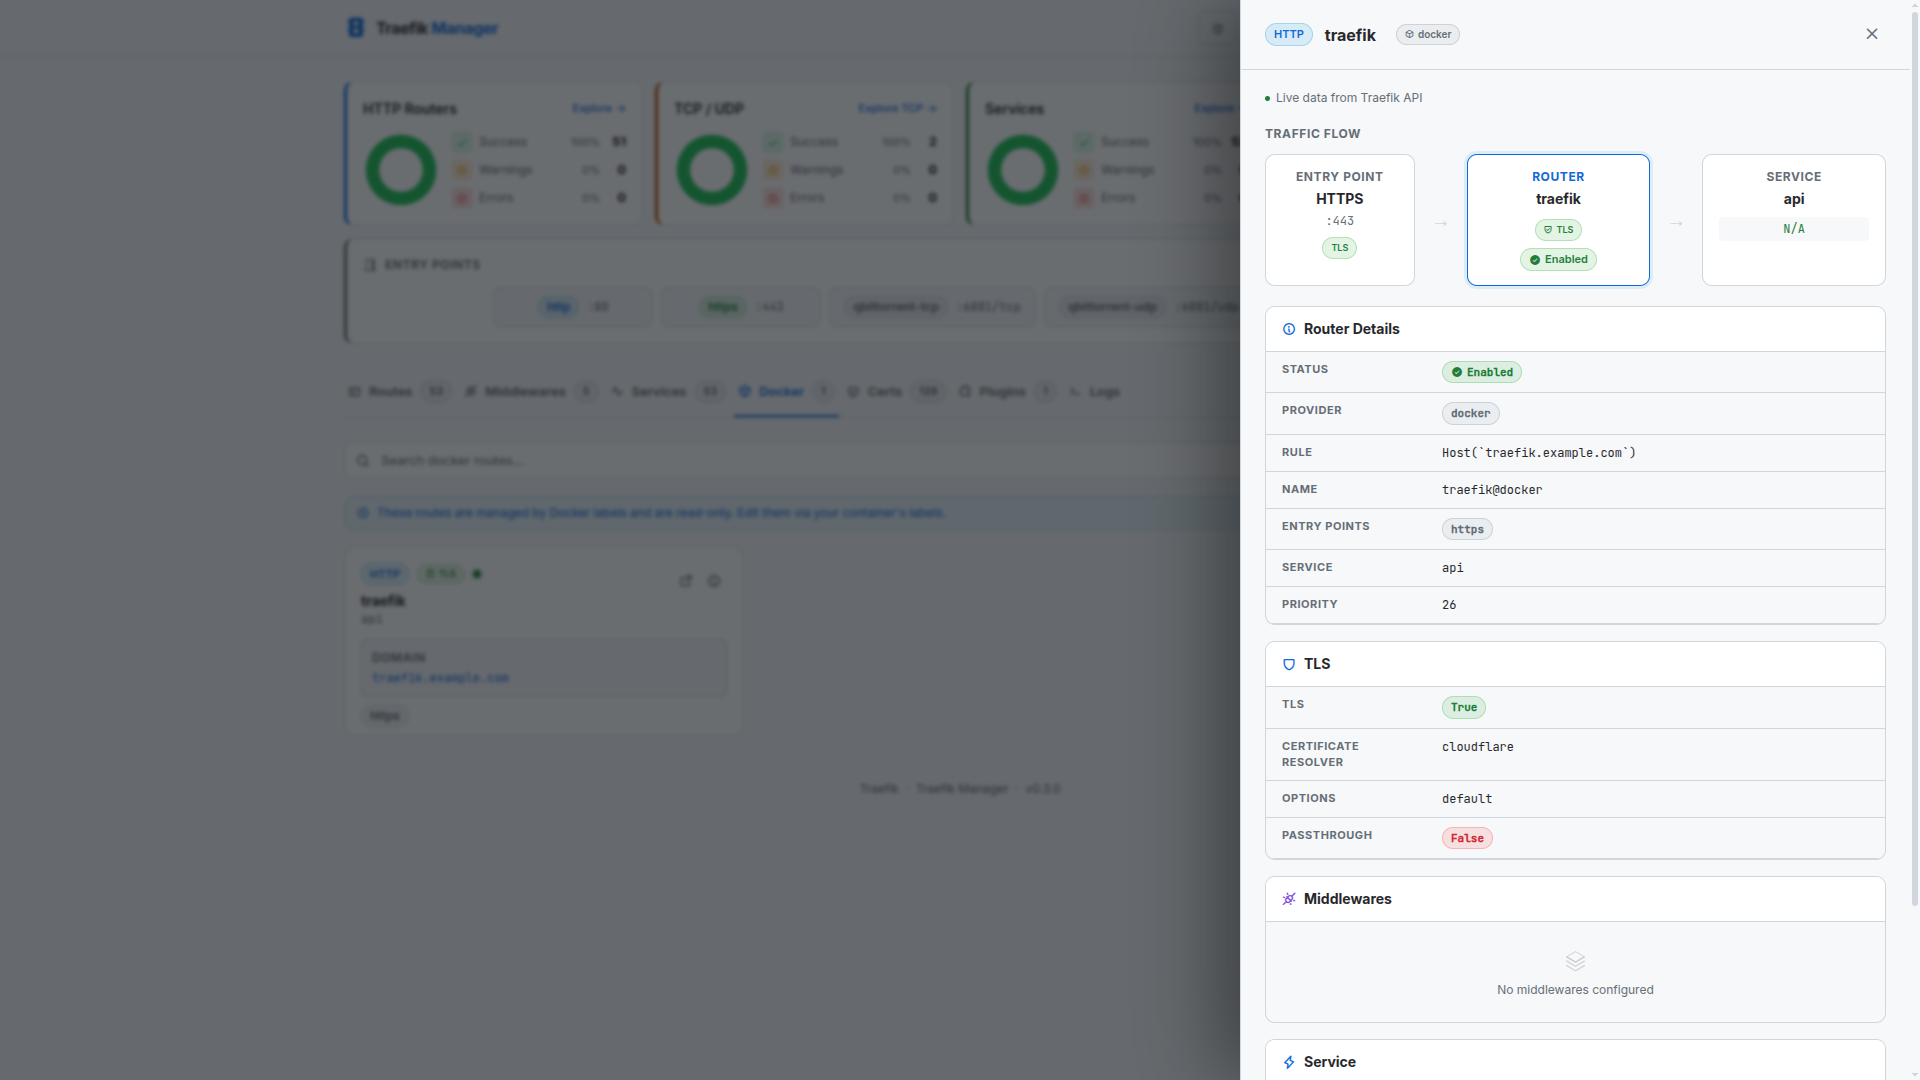
Task: Click the lightning icon beside Service heading
Action: [1289, 1062]
